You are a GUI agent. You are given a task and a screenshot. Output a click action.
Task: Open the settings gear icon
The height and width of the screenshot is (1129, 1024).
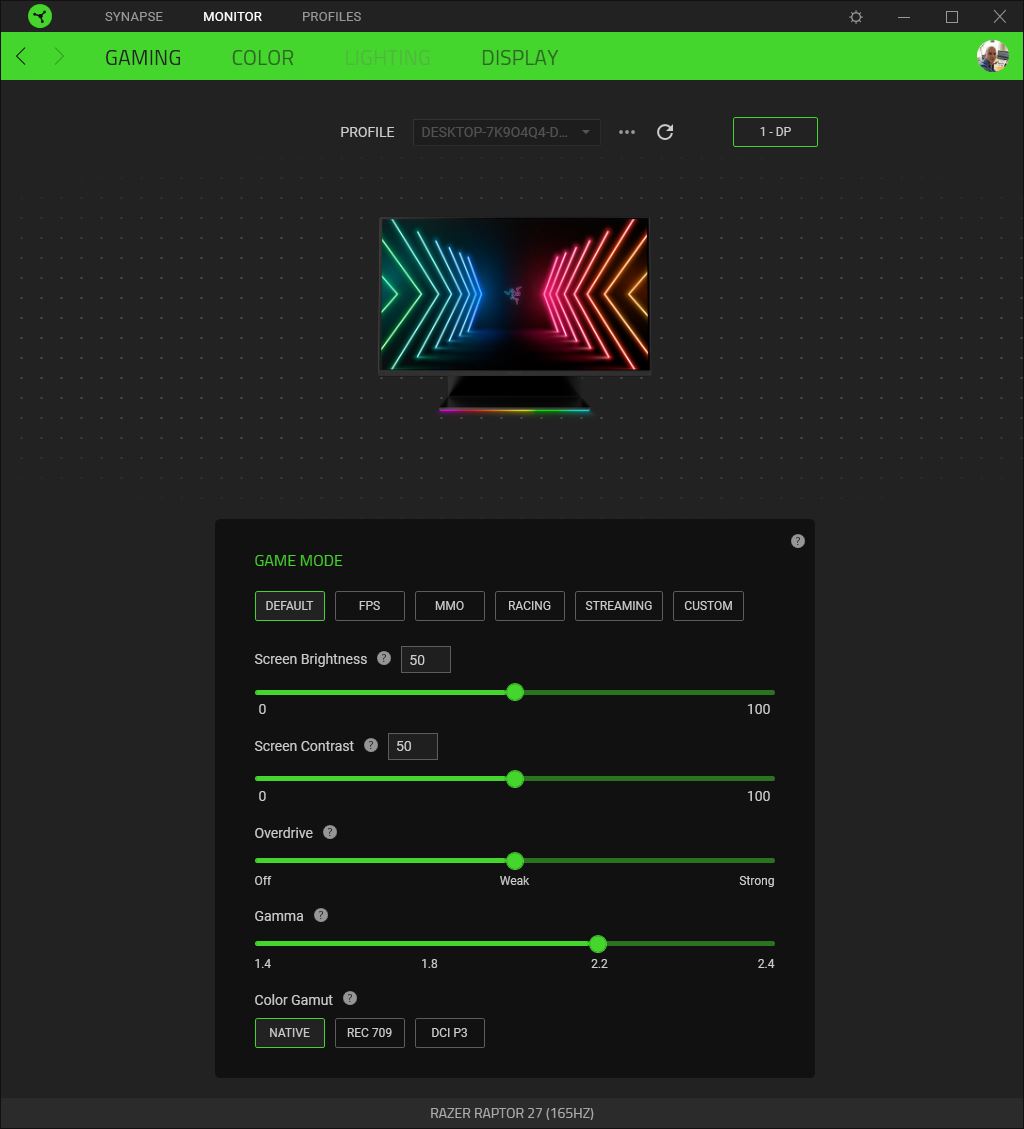855,17
